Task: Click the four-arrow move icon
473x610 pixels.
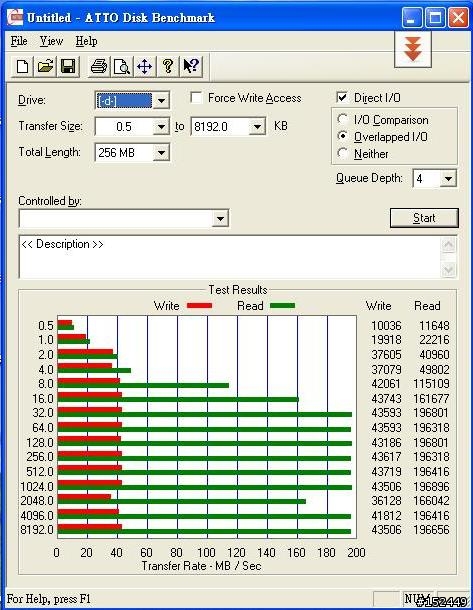Action: (145, 66)
